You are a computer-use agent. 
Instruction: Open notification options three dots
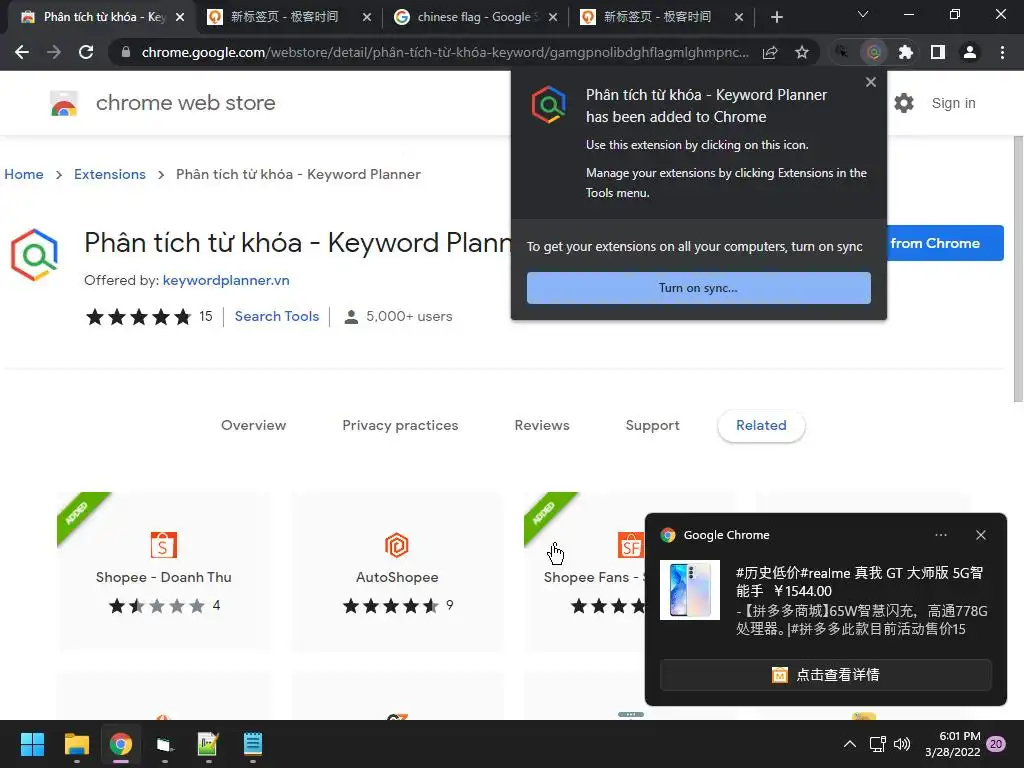point(940,535)
